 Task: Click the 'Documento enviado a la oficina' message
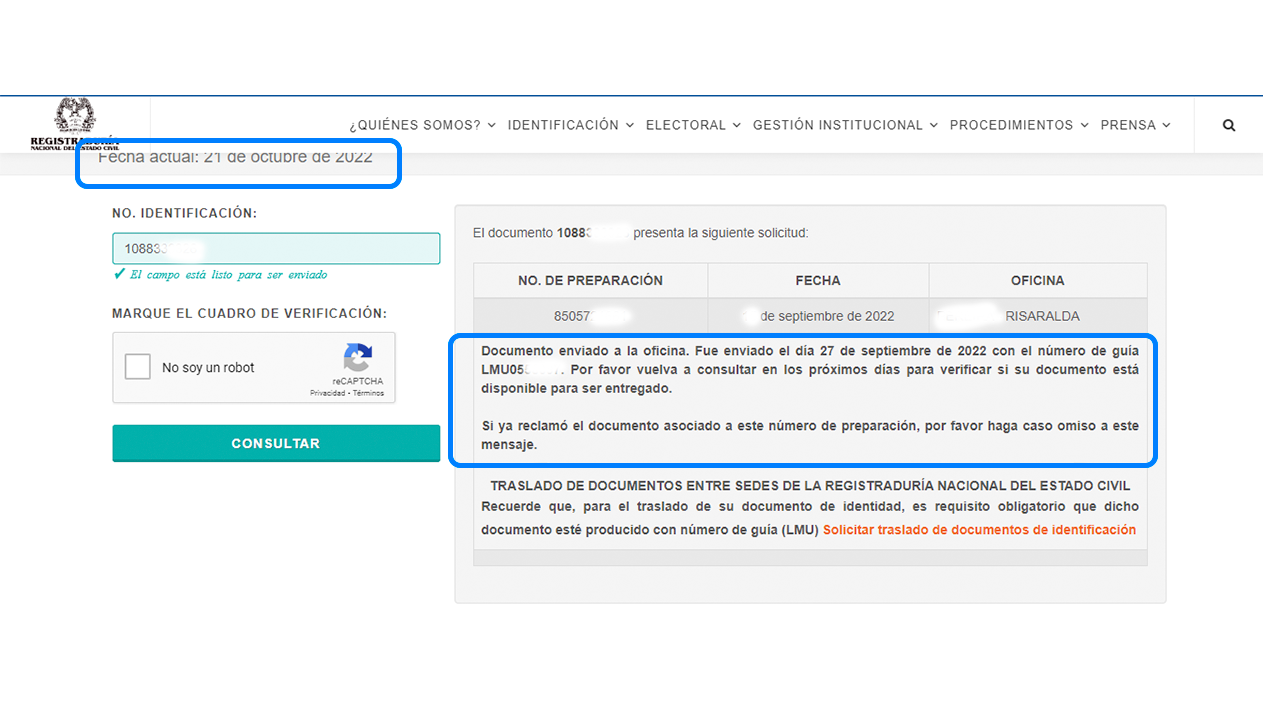click(x=810, y=370)
